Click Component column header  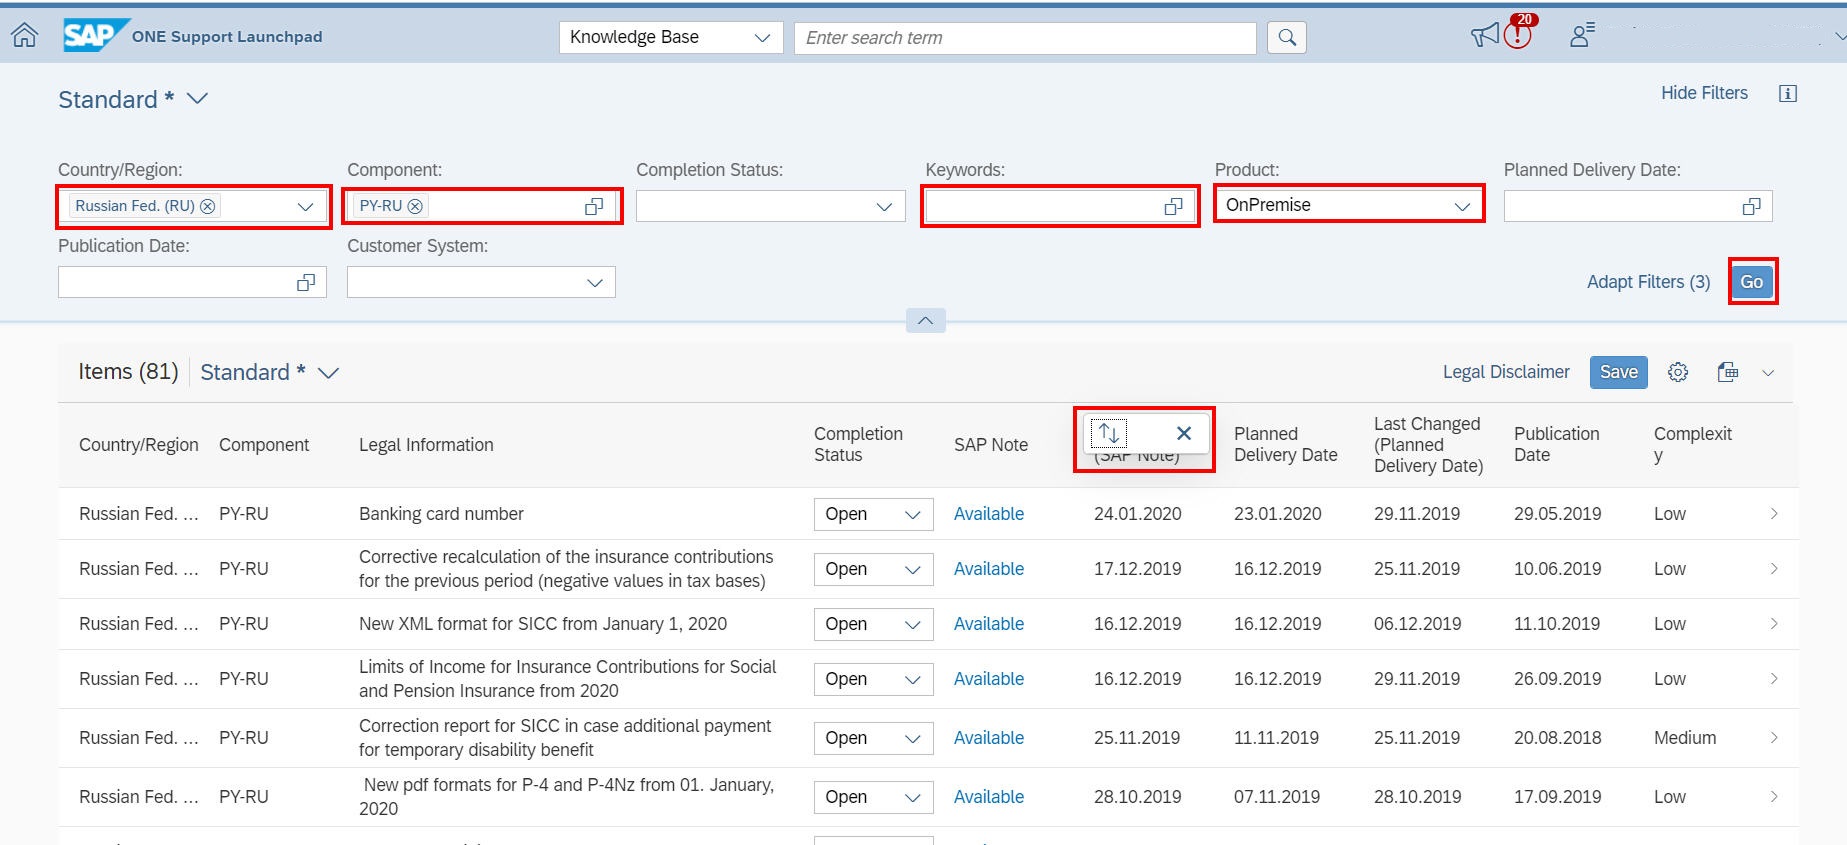[264, 445]
